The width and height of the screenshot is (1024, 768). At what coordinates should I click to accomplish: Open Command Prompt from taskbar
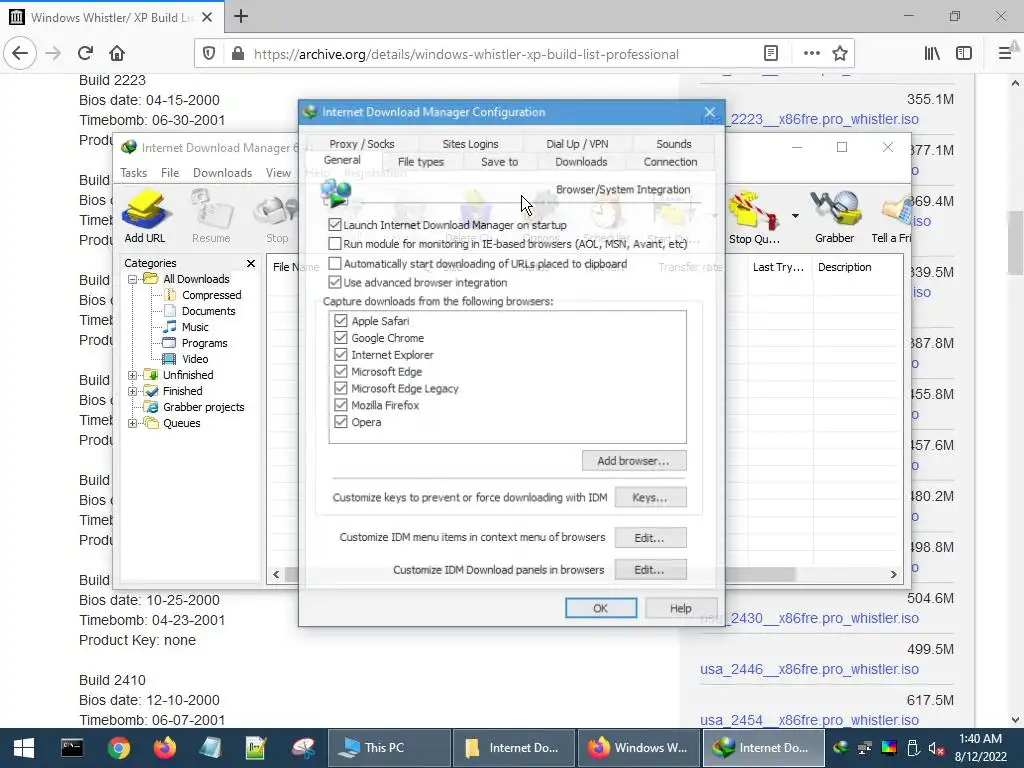tap(72, 748)
